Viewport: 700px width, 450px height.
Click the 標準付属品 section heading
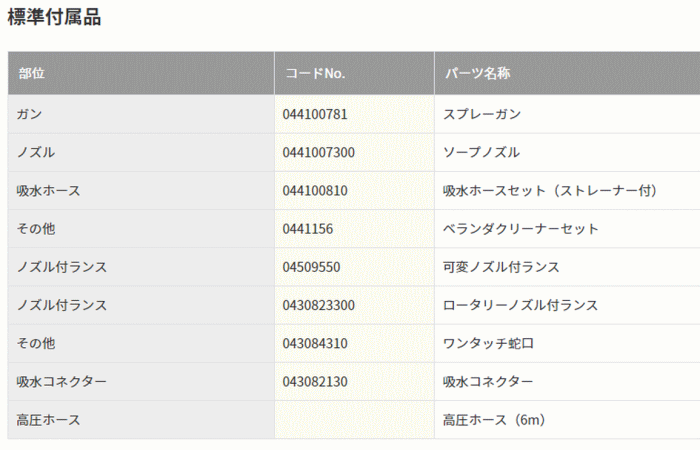point(54,17)
